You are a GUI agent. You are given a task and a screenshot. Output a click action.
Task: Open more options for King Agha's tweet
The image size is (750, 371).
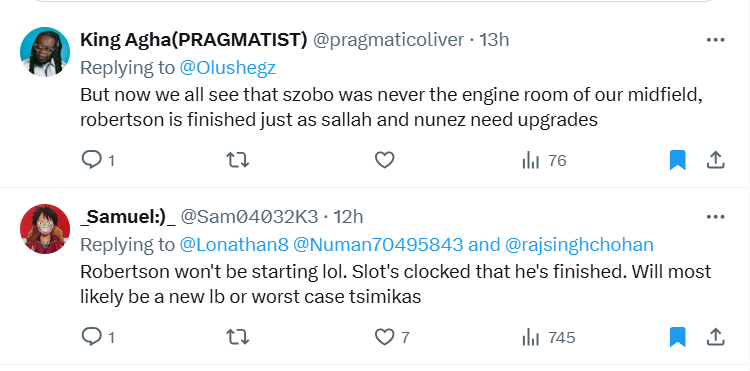(x=715, y=40)
